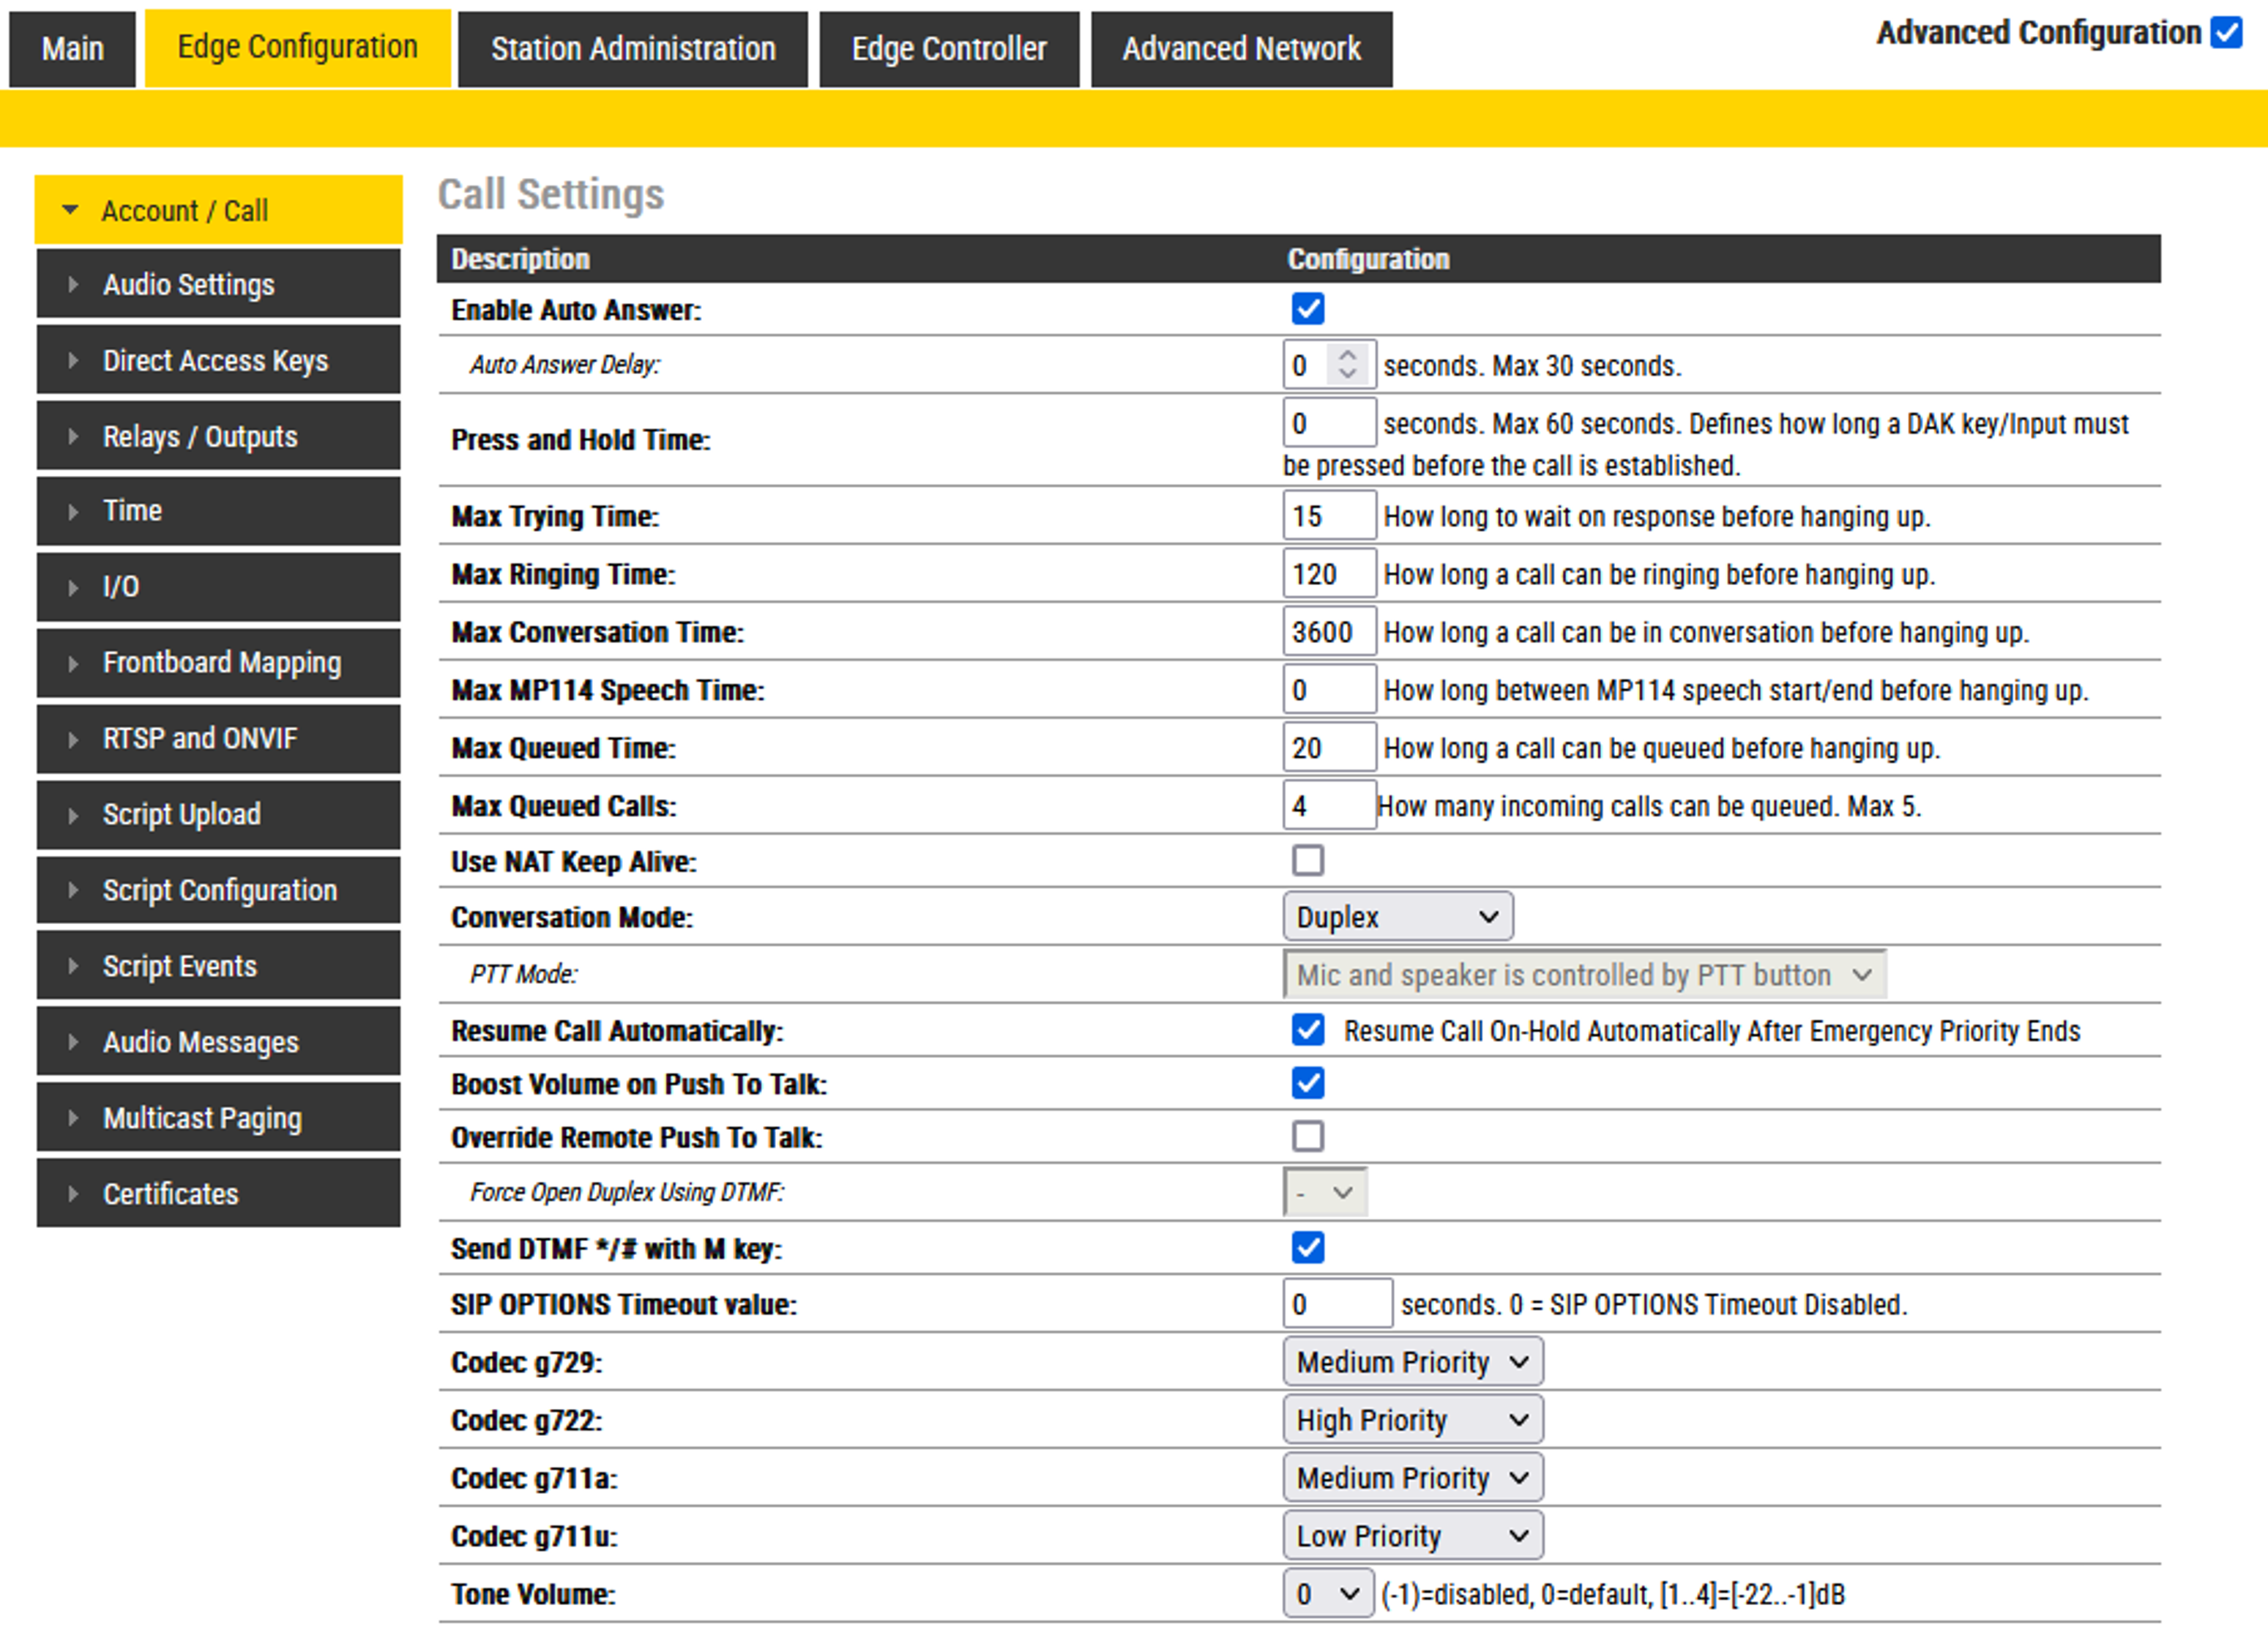Open Codec g722 priority dropdown
The height and width of the screenshot is (1641, 2268).
click(1411, 1420)
